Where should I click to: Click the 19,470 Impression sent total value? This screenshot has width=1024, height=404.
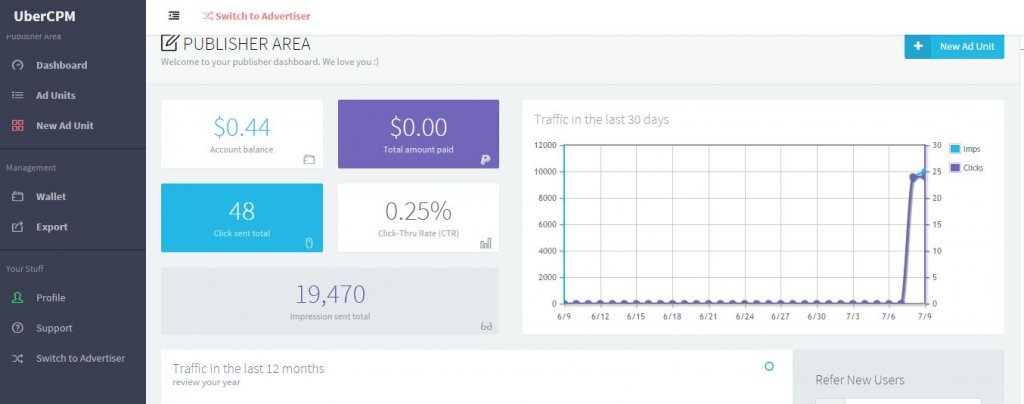coord(330,294)
